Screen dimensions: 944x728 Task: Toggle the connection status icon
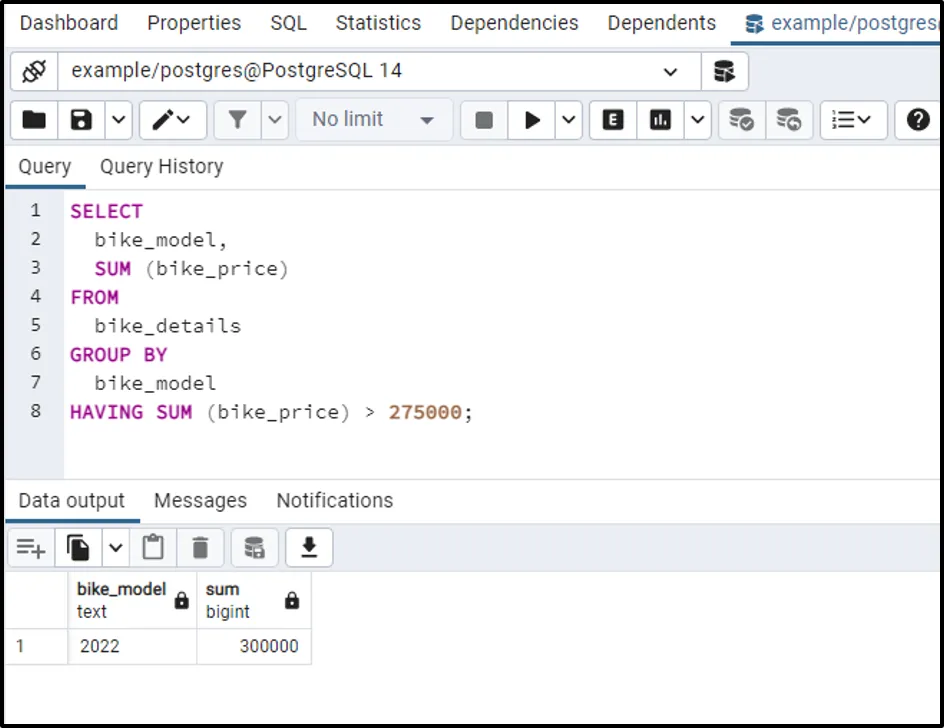point(34,71)
